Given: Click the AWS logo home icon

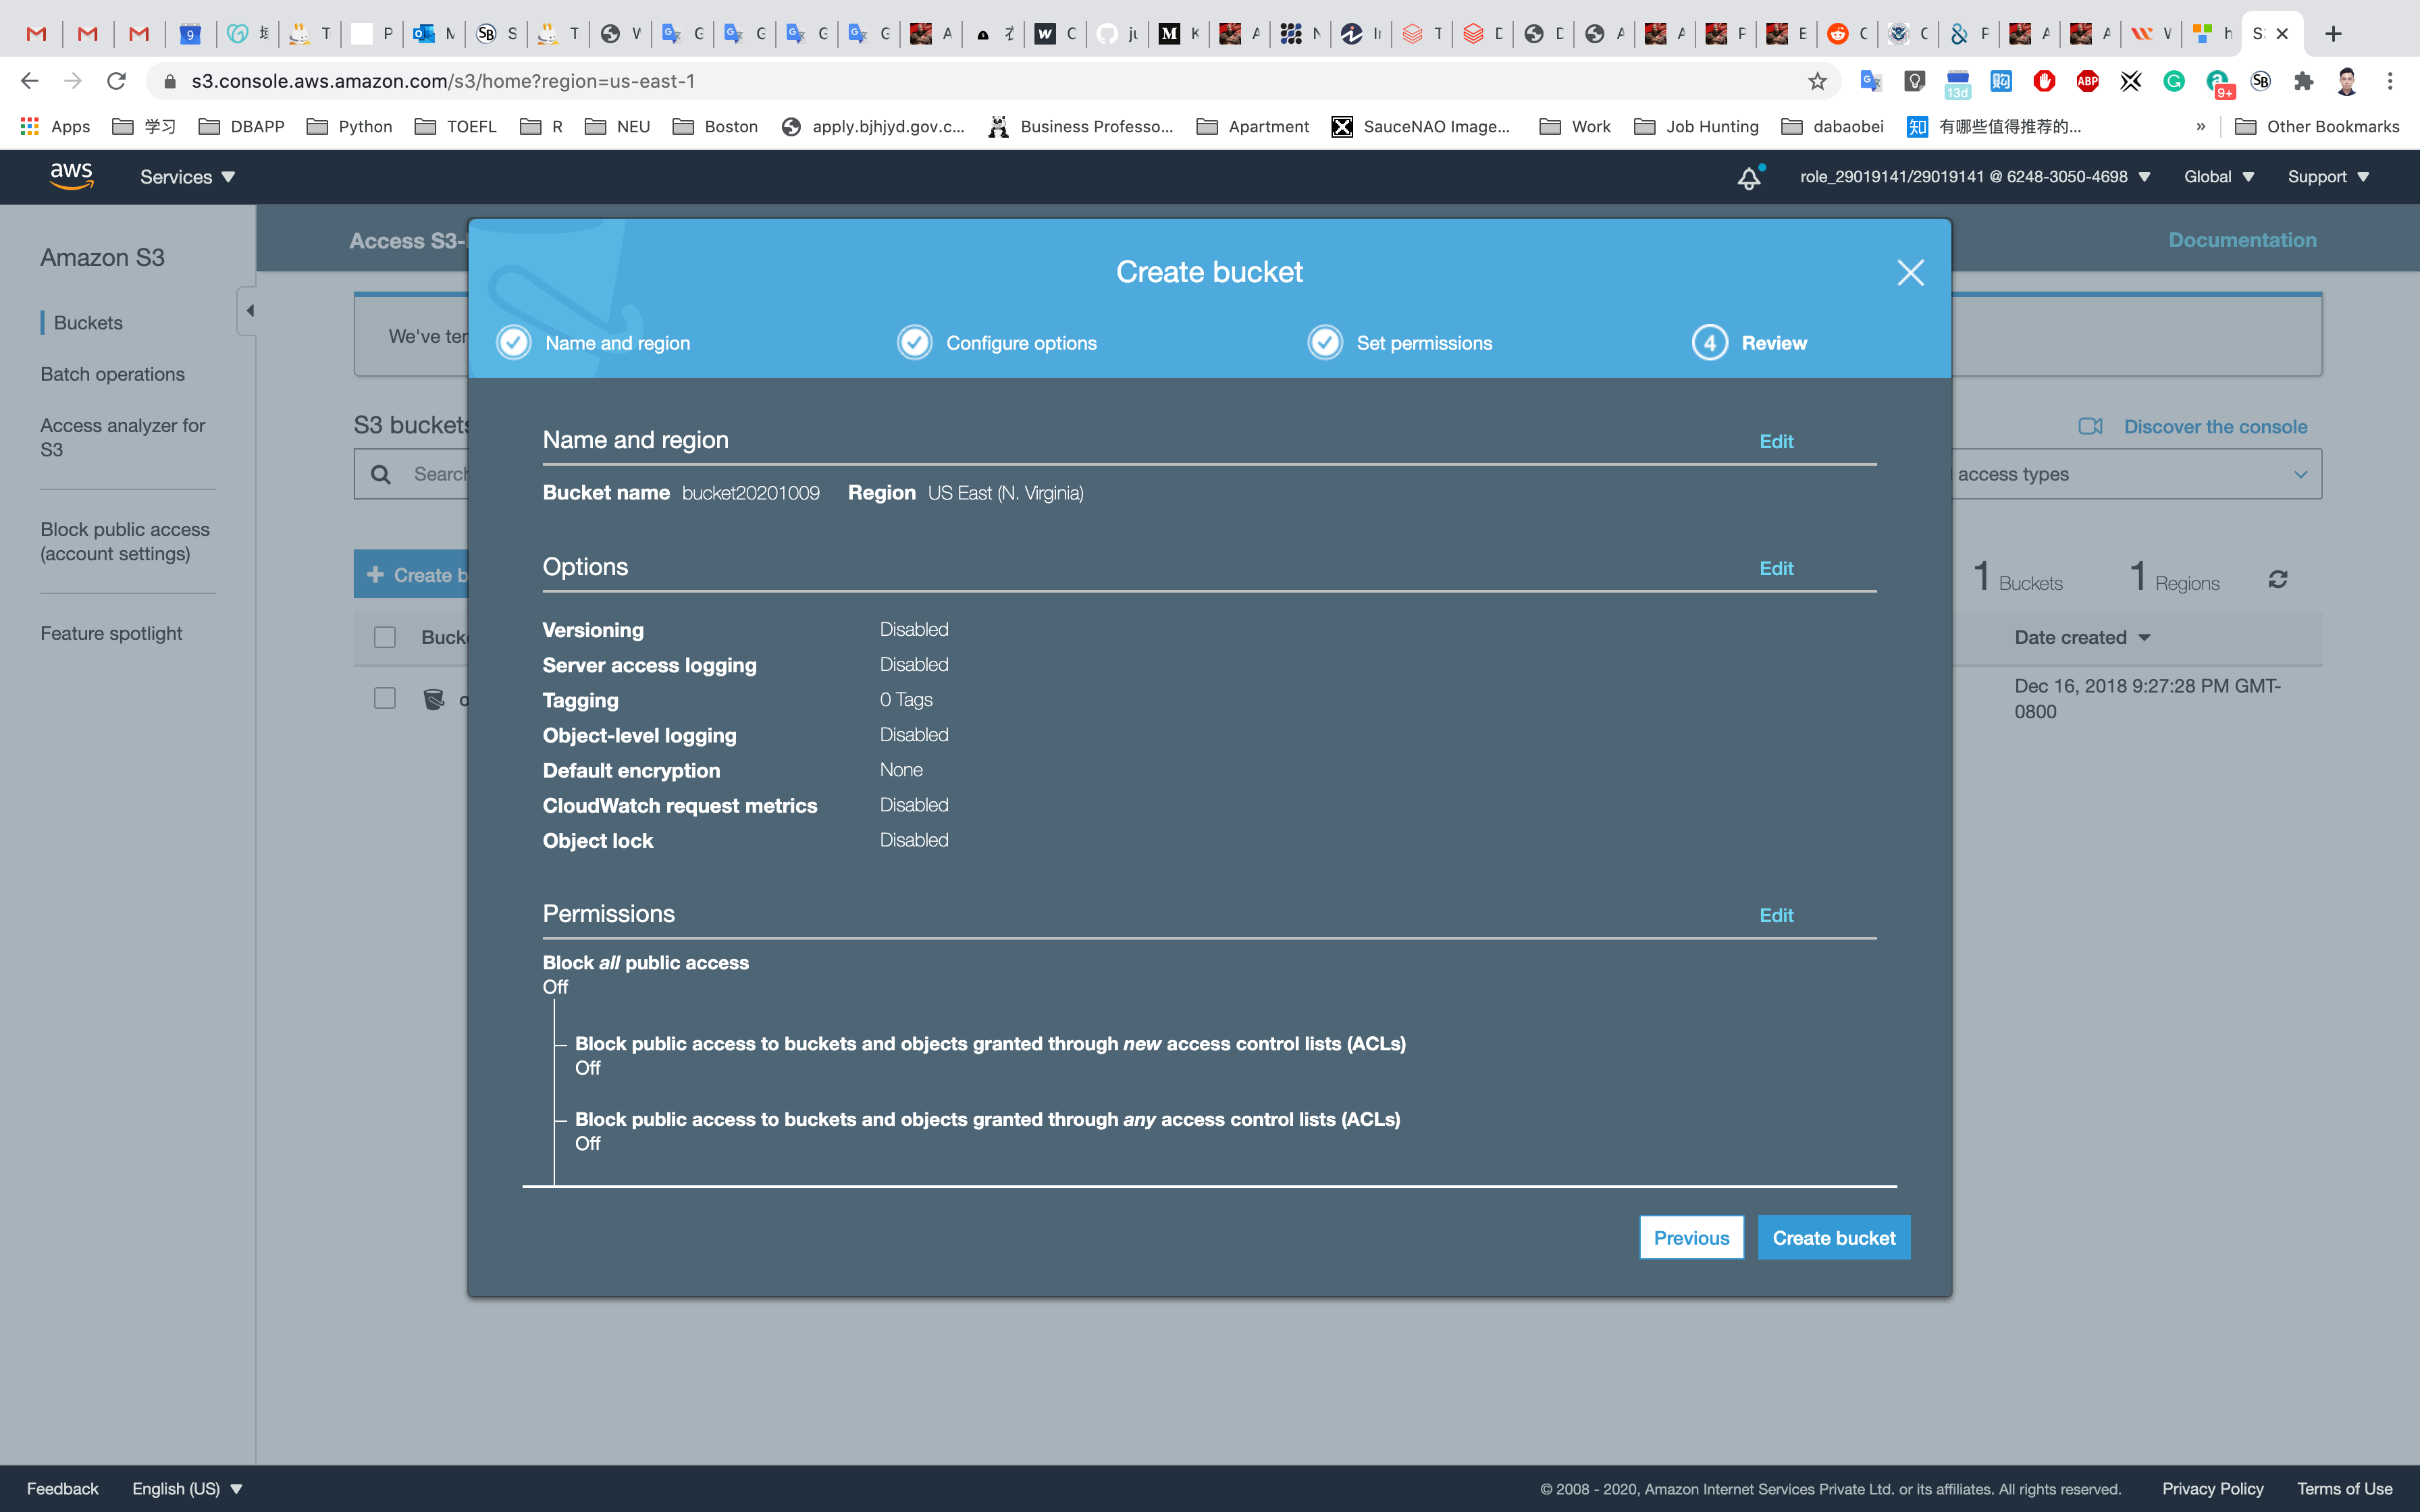Looking at the screenshot, I should pos(71,176).
